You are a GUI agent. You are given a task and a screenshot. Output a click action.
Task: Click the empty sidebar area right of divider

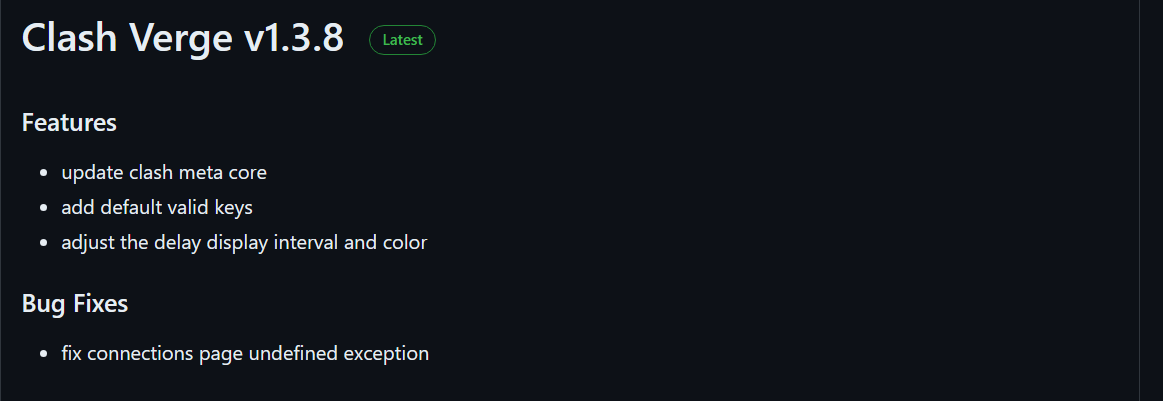coord(1152,200)
